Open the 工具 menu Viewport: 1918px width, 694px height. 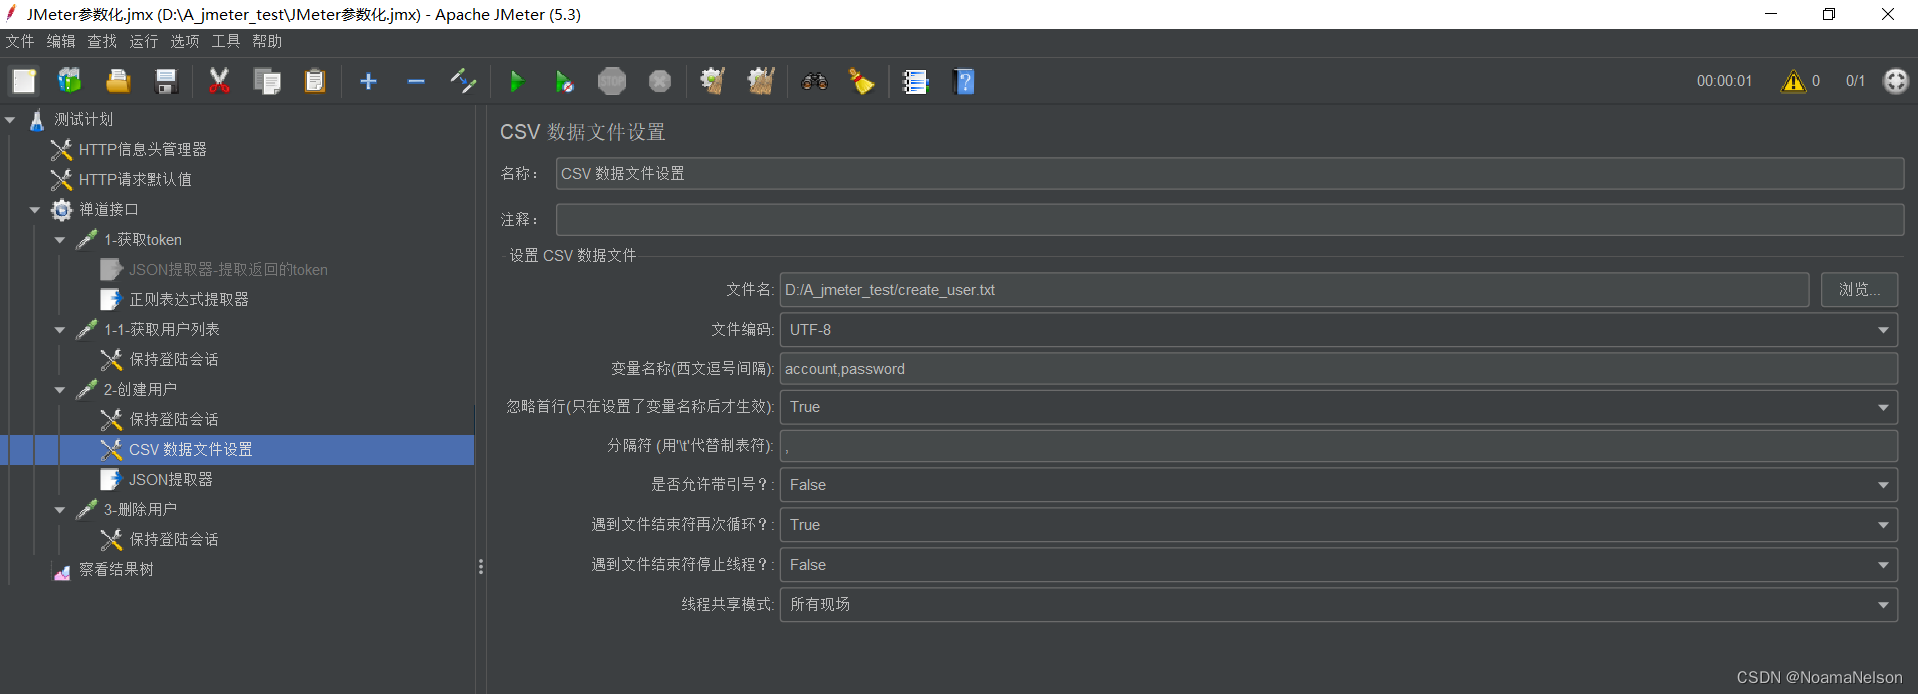(226, 41)
